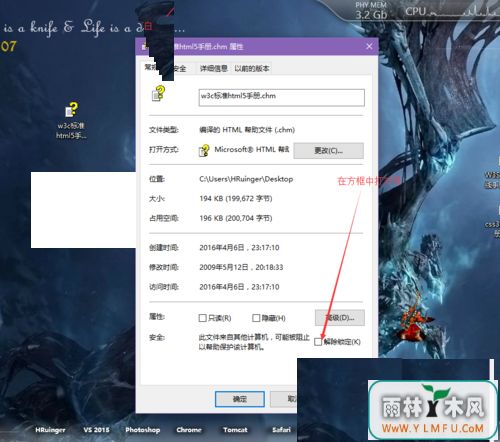Open the VS 2015 dock shortcut

click(x=97, y=430)
